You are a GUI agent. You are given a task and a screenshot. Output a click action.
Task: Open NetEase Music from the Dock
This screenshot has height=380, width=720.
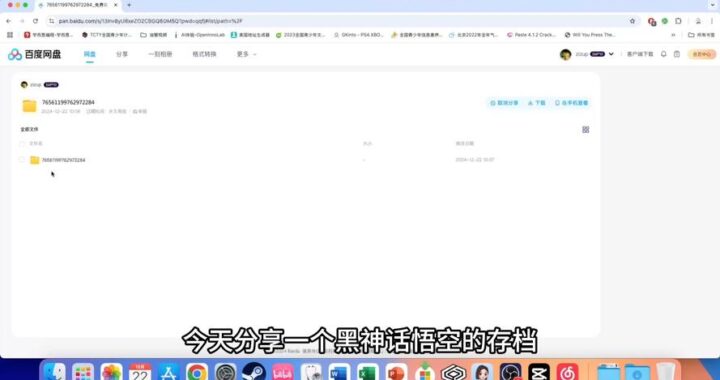point(567,372)
